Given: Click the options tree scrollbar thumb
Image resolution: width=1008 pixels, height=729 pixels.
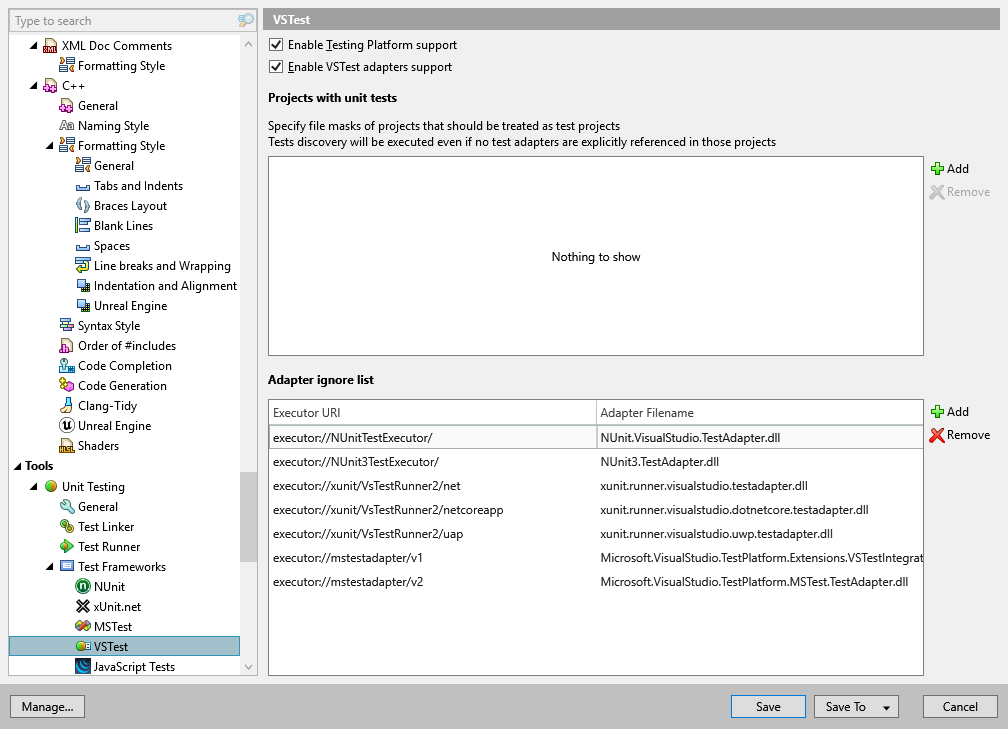Looking at the screenshot, I should [x=248, y=517].
